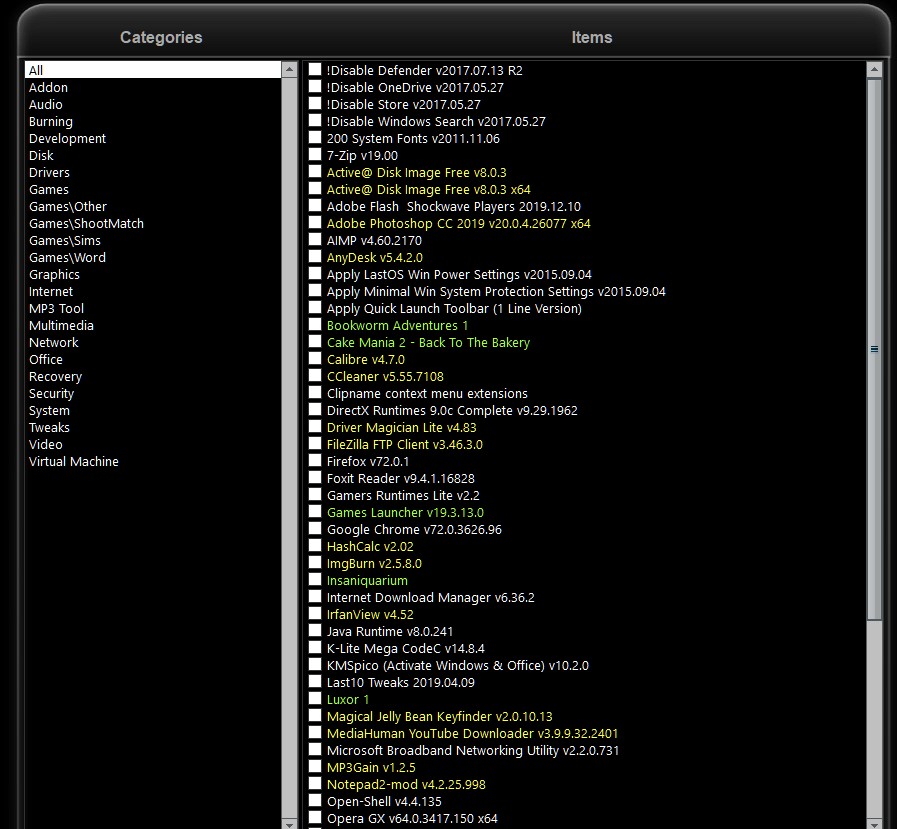Check the Firefox v72.0.1 checkbox
Image resolution: width=897 pixels, height=829 pixels.
click(x=315, y=461)
